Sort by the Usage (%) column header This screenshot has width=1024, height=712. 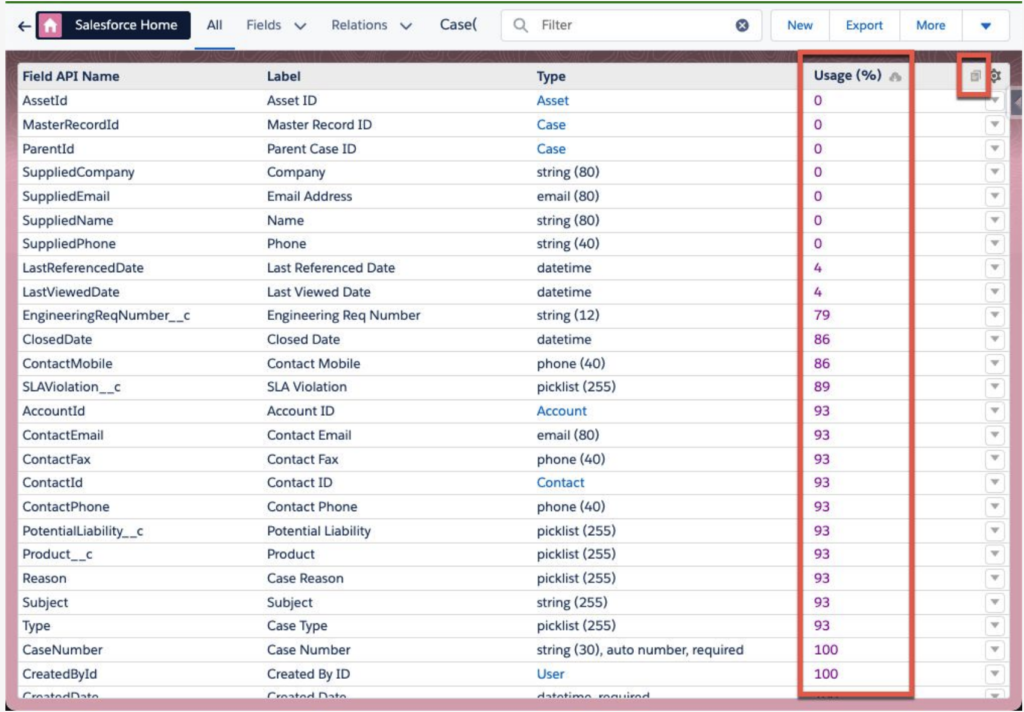coord(846,76)
